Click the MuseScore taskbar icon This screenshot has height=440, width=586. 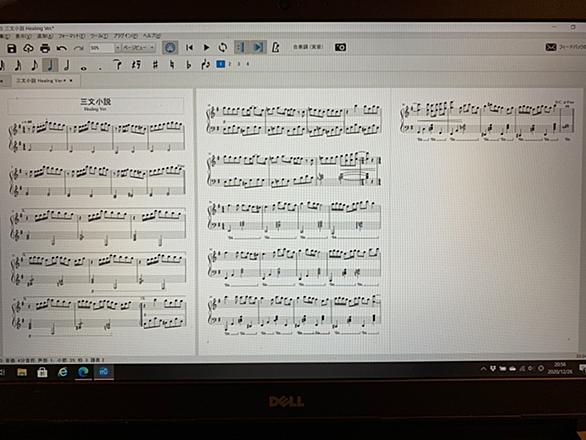coord(104,372)
